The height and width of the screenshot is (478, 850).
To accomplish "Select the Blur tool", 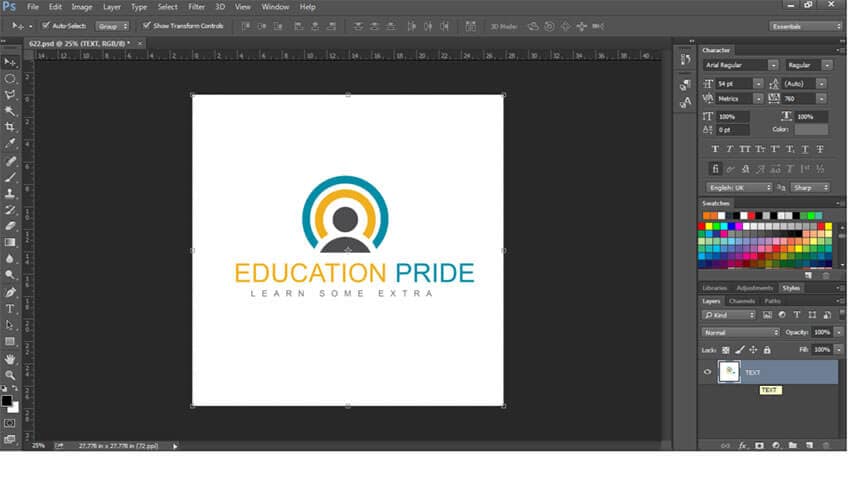I will coord(10,259).
